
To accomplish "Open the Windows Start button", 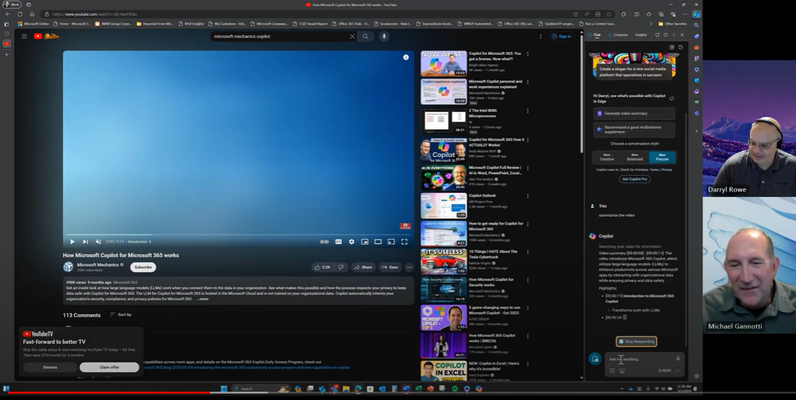I will [x=224, y=389].
